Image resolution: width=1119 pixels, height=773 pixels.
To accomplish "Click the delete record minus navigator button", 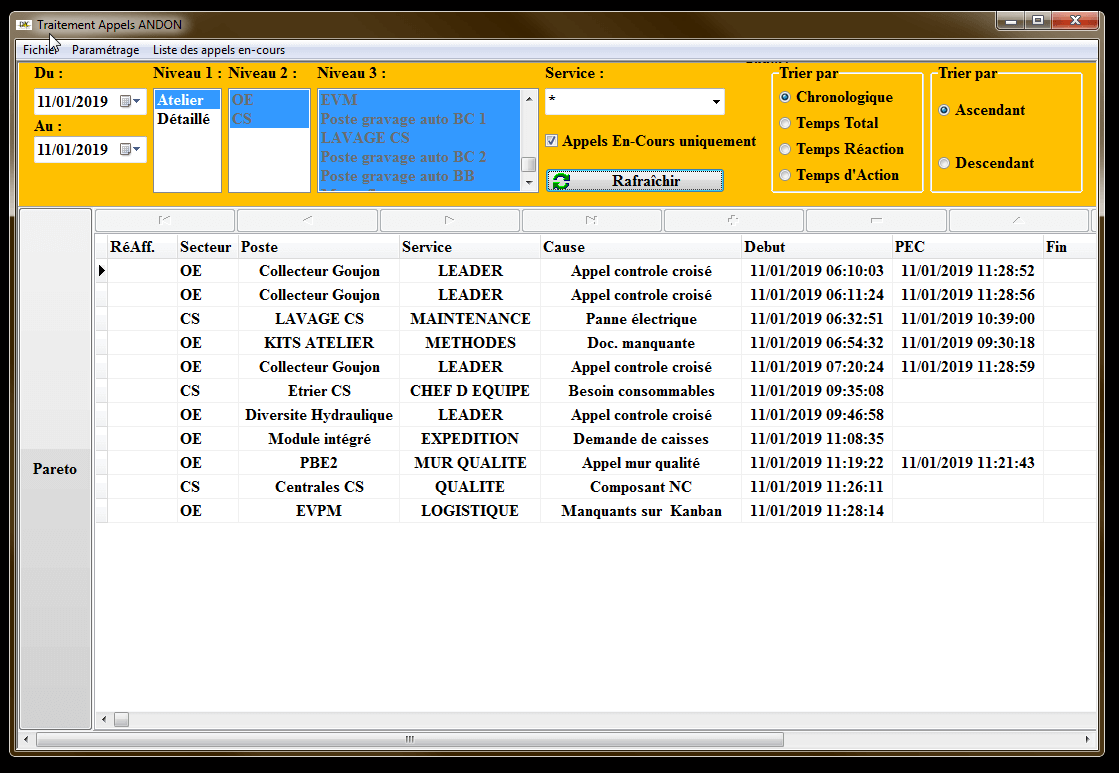I will tap(876, 221).
